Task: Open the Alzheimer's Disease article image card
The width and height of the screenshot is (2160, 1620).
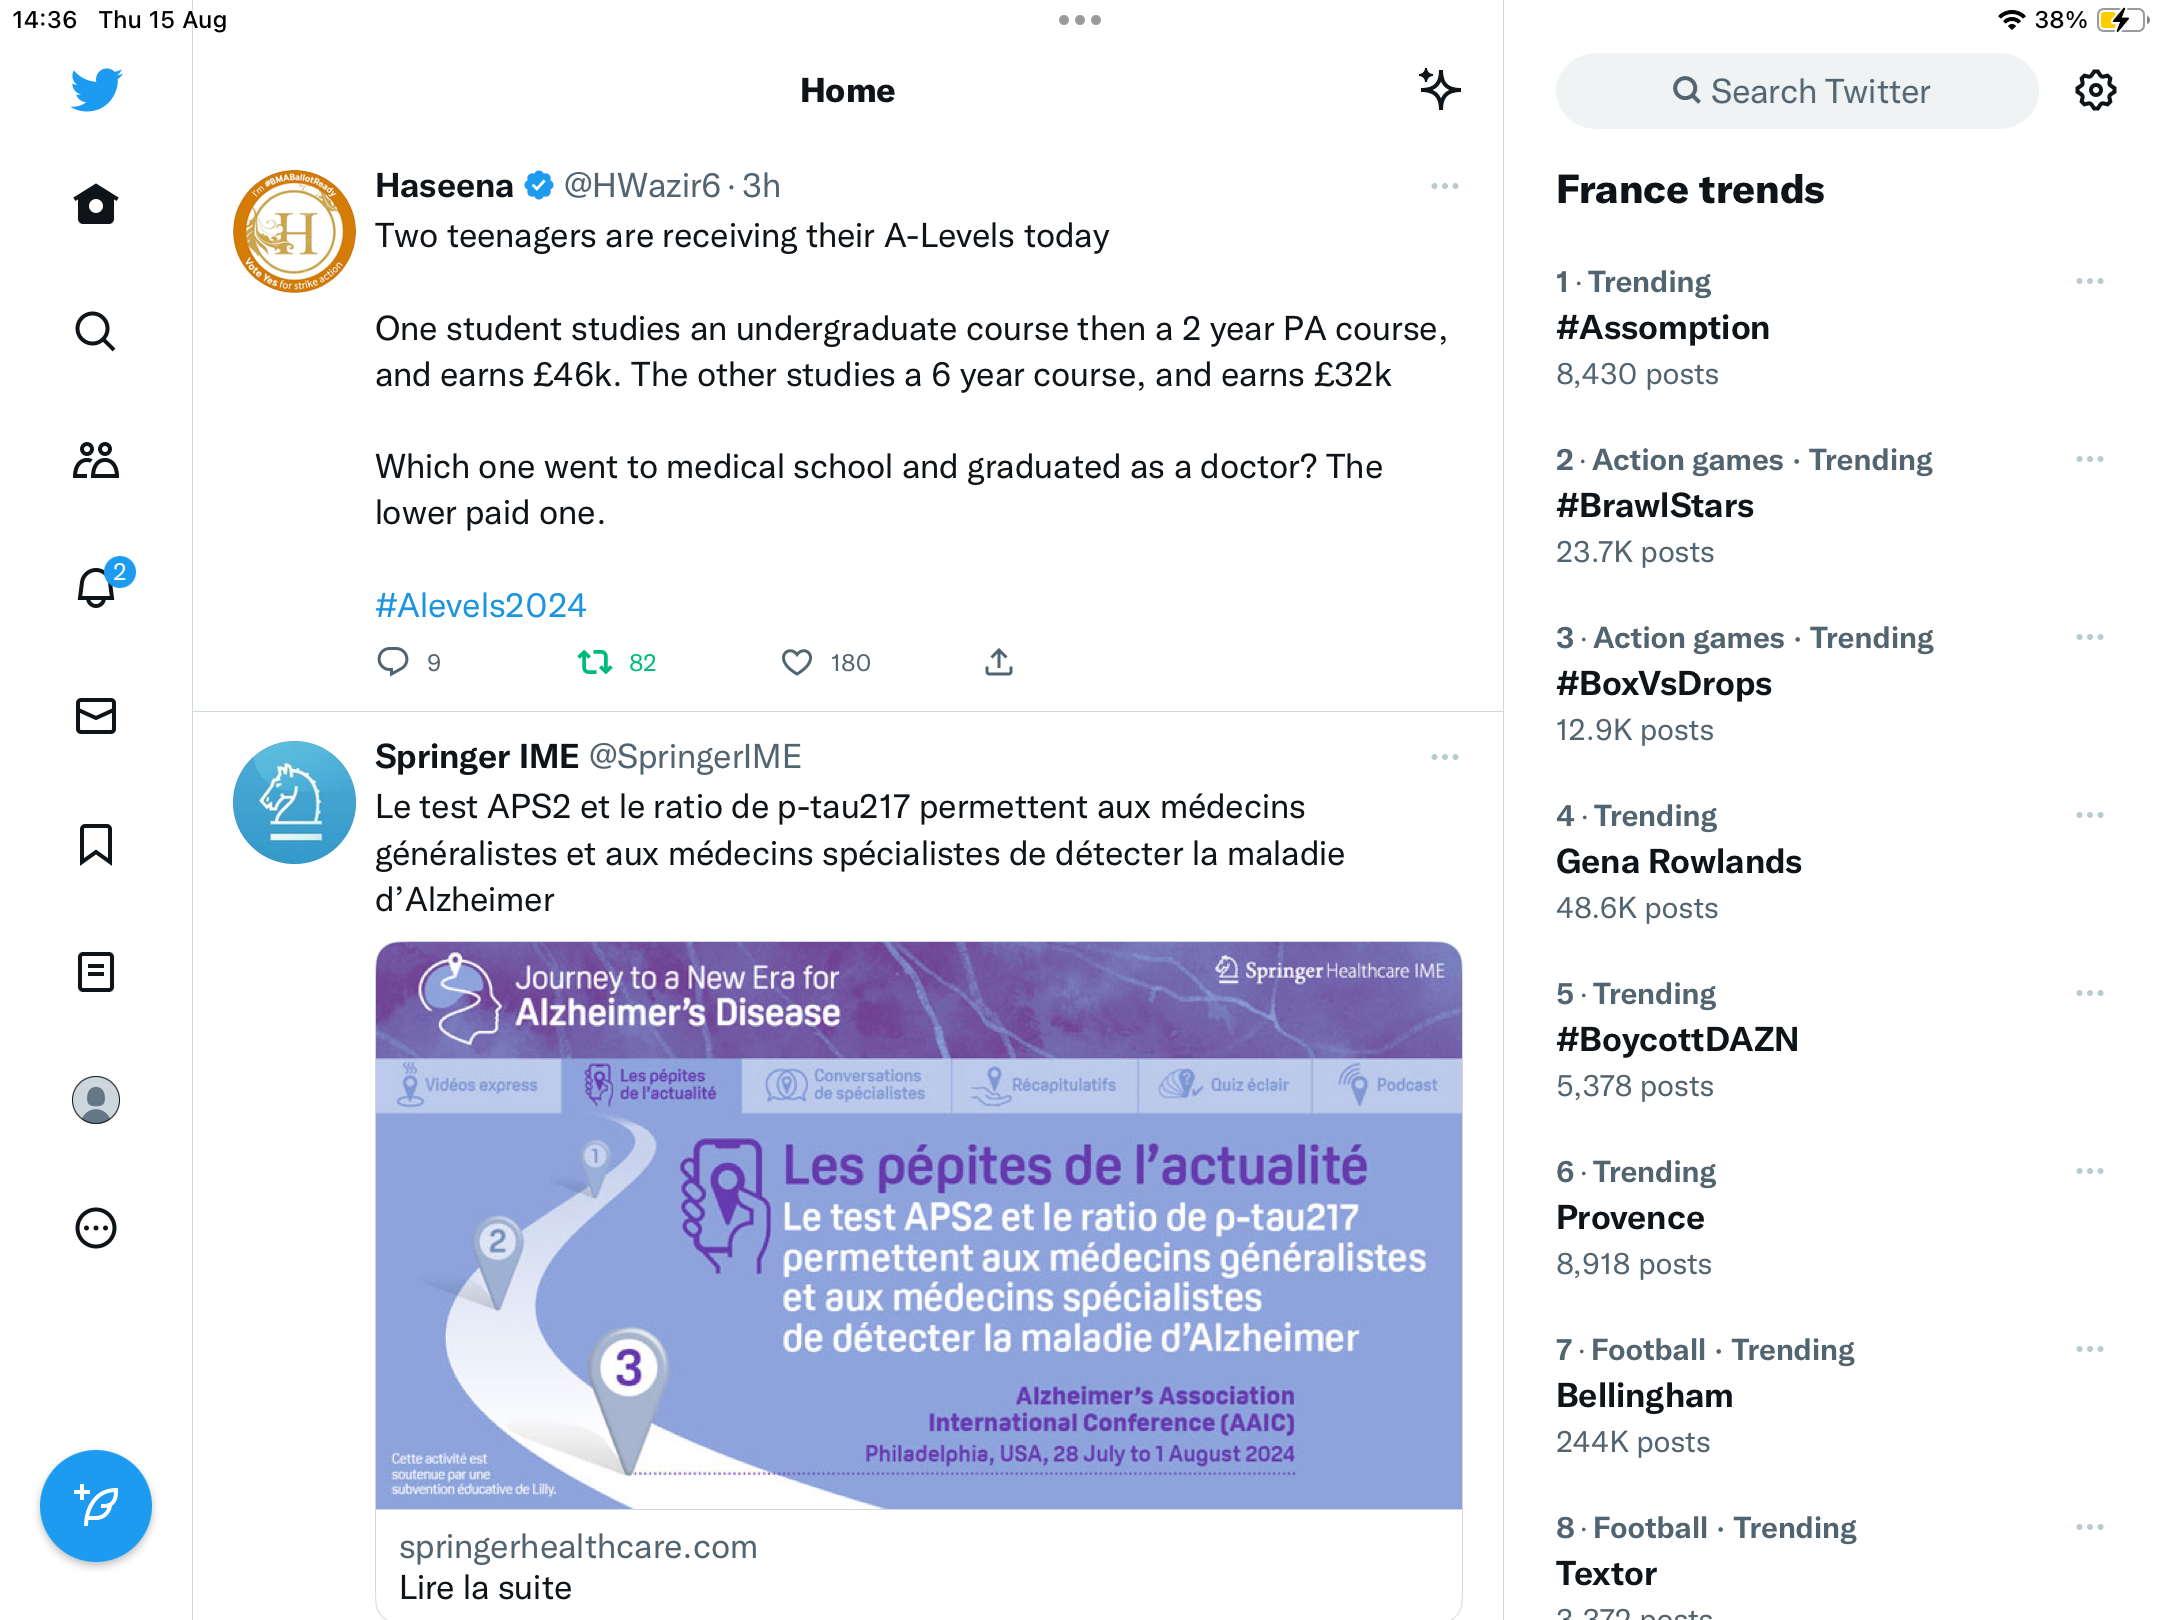Action: pyautogui.click(x=919, y=1225)
